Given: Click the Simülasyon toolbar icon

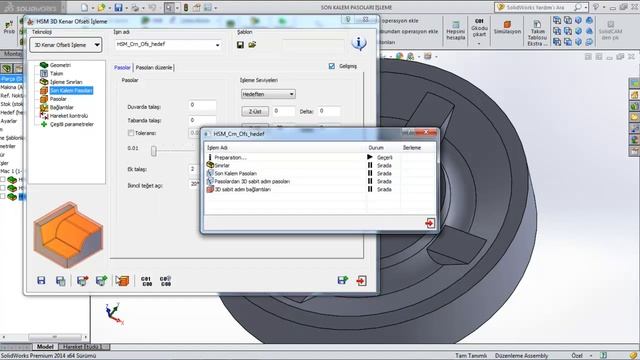Looking at the screenshot, I should pos(507,28).
